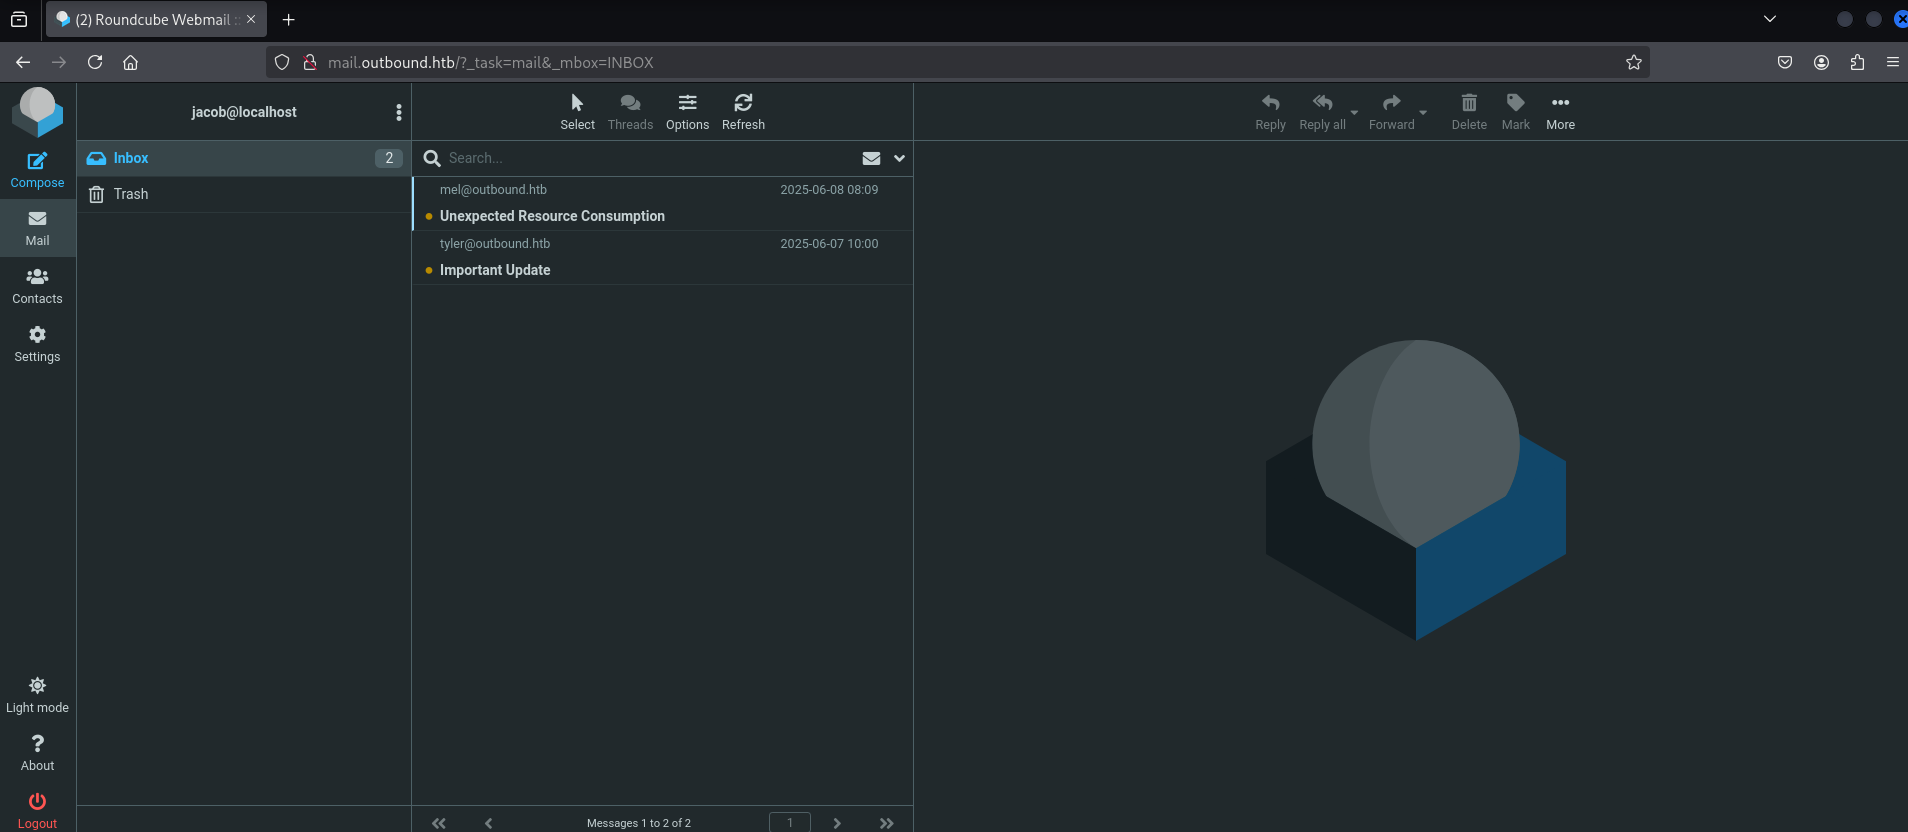Click the Forward button
The image size is (1908, 832).
(x=1391, y=112)
